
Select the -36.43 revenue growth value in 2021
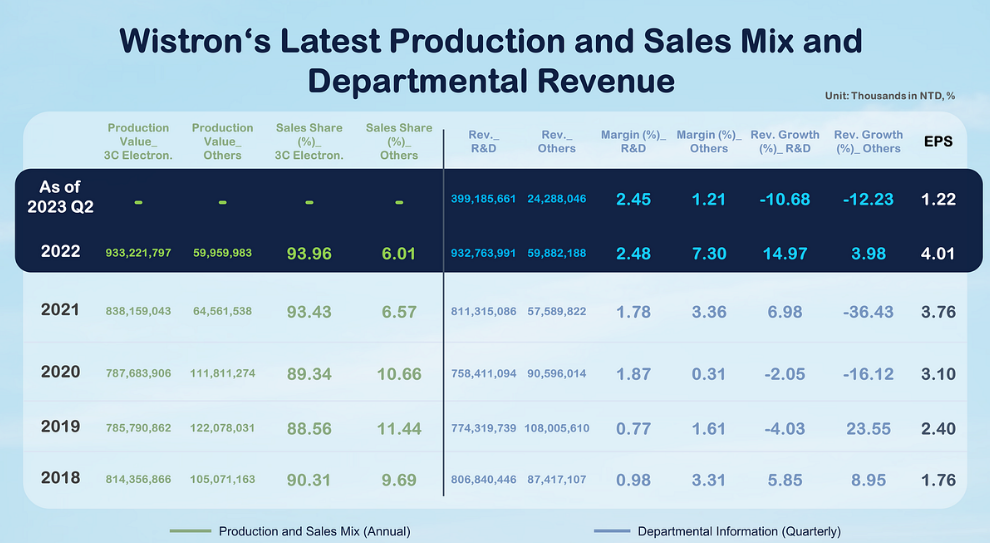point(868,312)
